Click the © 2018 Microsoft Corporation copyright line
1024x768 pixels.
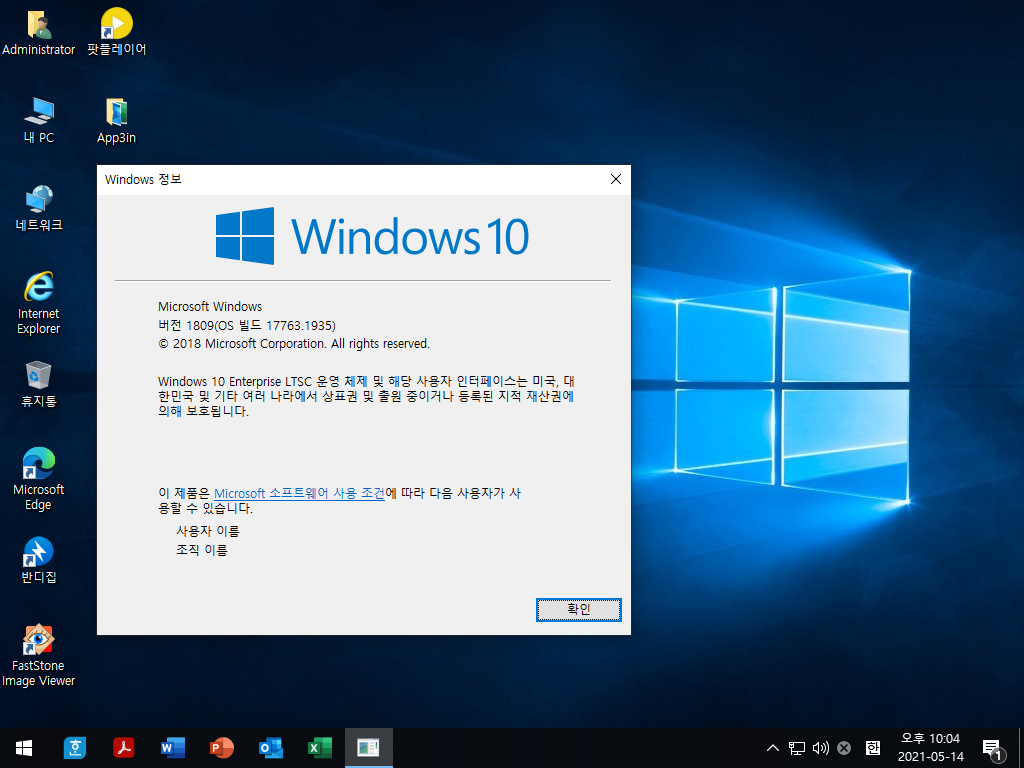[x=294, y=344]
